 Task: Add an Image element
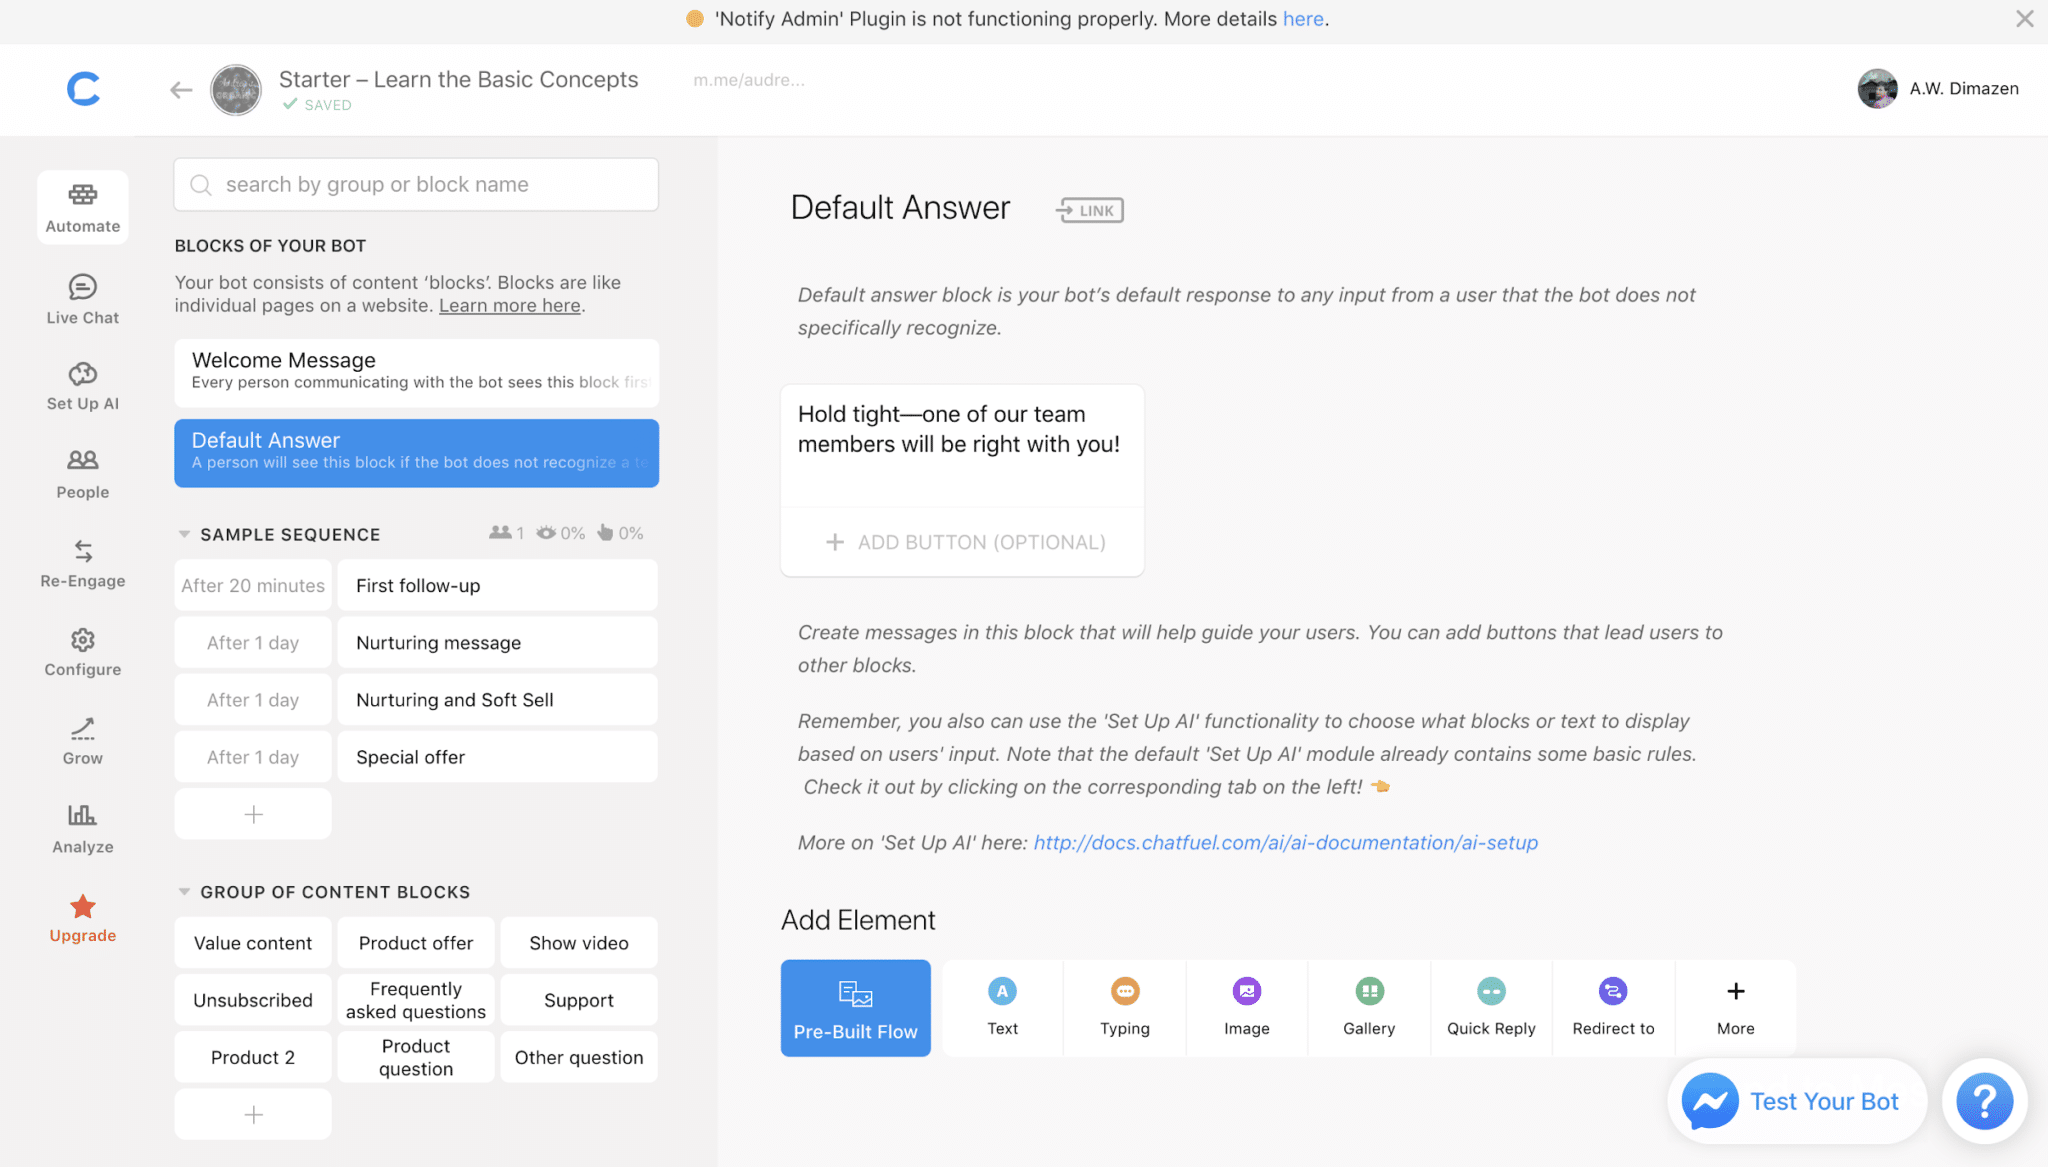[x=1246, y=1007]
